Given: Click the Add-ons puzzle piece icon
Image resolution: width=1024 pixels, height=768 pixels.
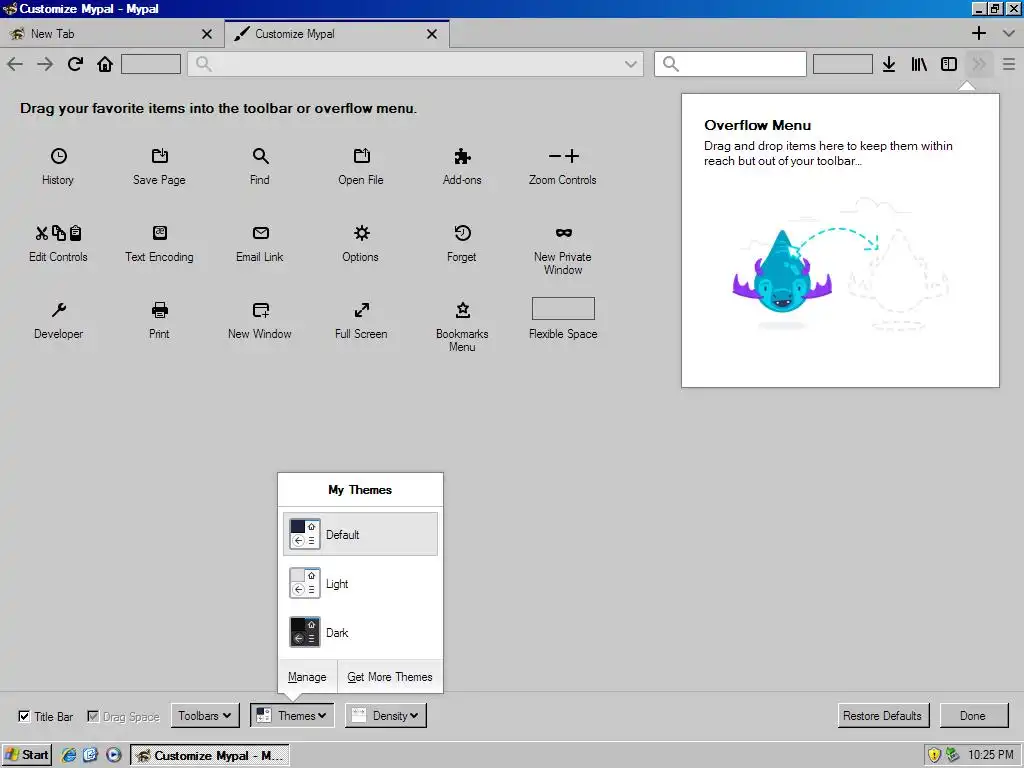Looking at the screenshot, I should [462, 156].
